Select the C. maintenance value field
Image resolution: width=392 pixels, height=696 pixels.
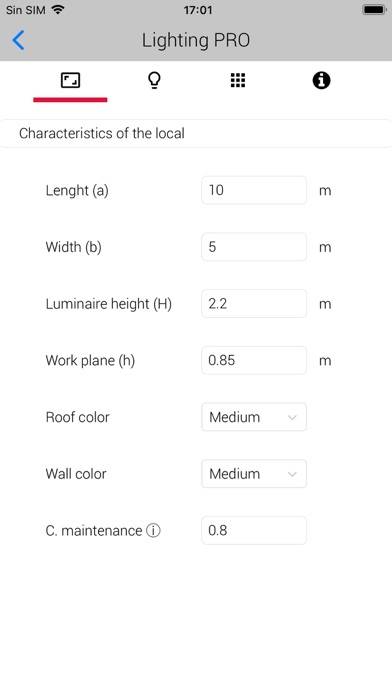tap(254, 530)
